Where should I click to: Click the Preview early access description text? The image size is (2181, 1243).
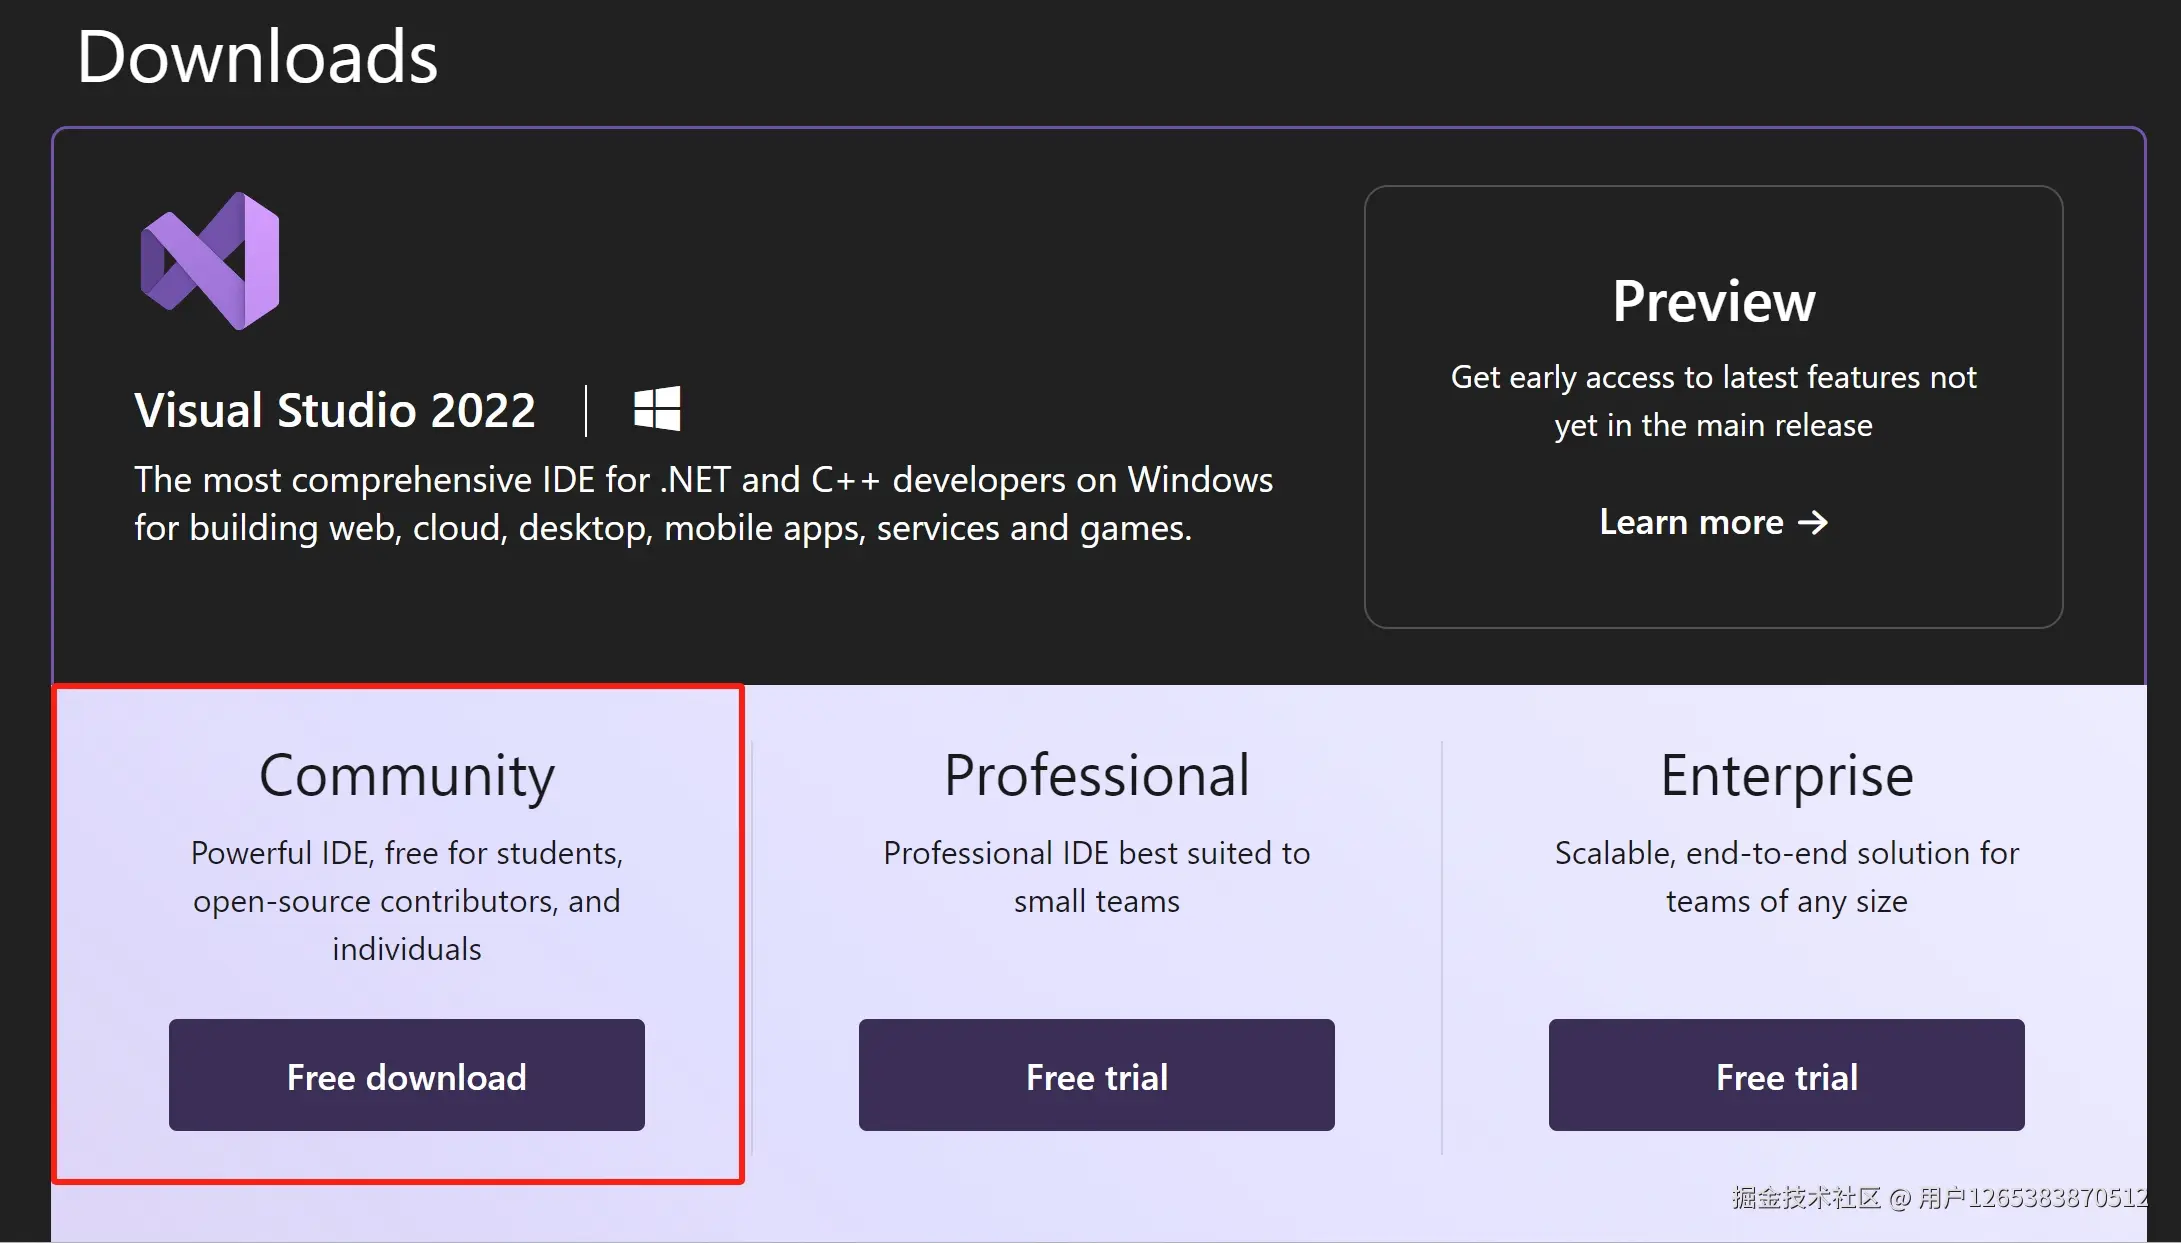(1713, 400)
